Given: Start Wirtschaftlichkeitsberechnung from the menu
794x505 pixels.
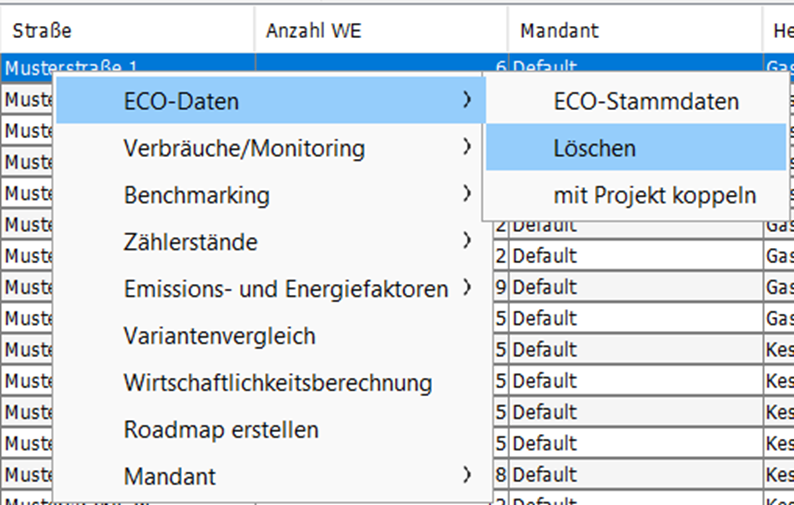Looking at the screenshot, I should (277, 383).
